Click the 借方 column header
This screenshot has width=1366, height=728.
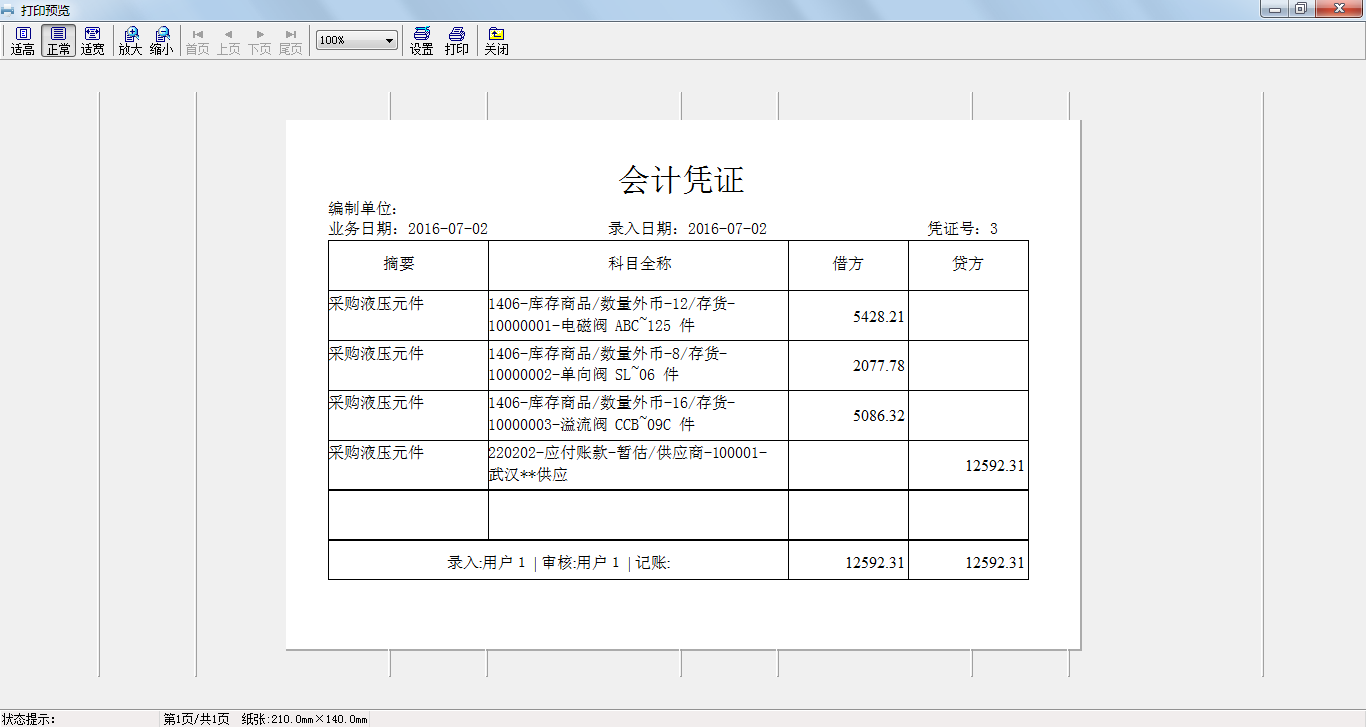point(848,264)
